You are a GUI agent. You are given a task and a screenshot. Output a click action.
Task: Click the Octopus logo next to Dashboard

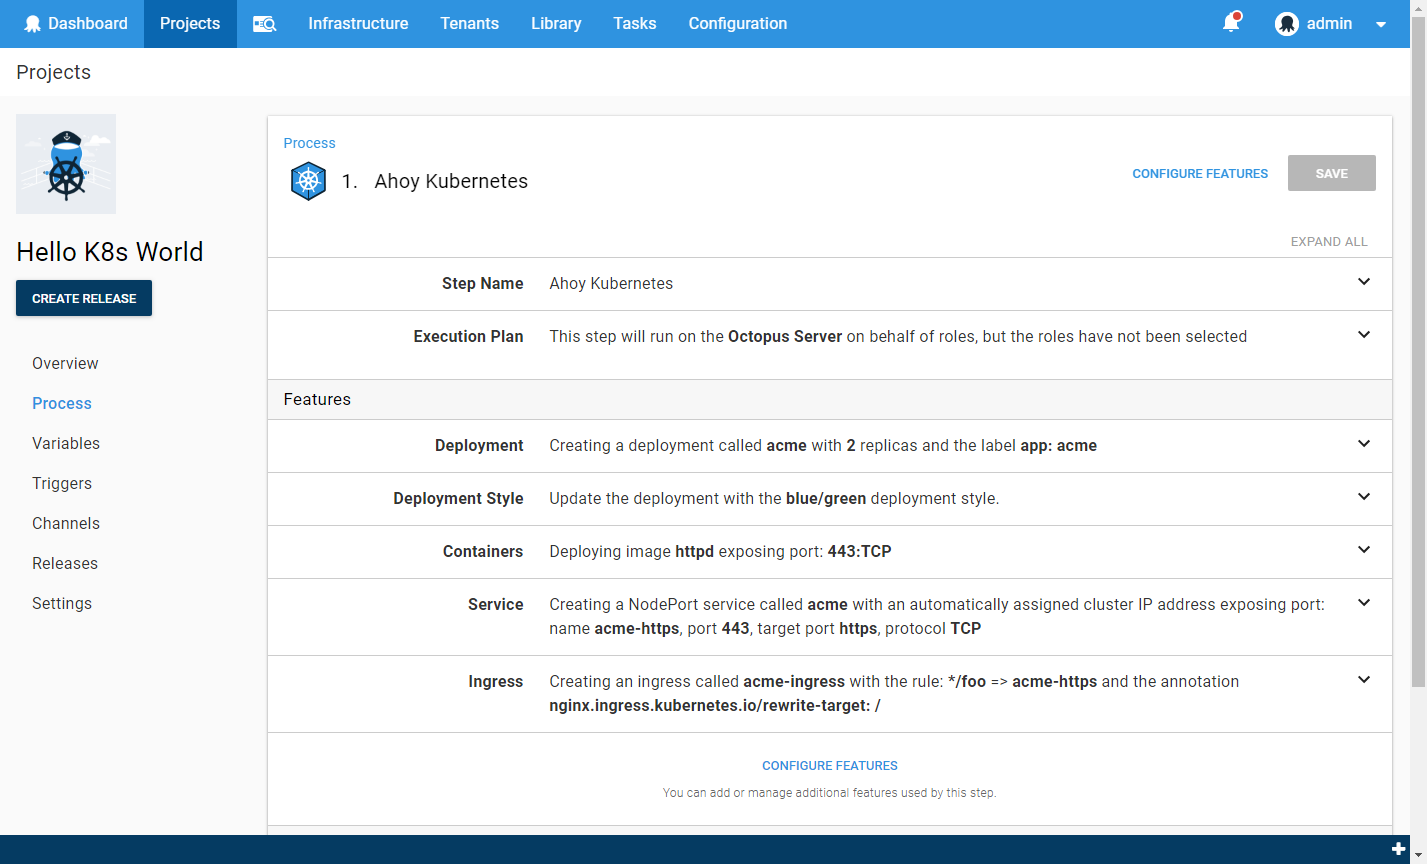33,24
